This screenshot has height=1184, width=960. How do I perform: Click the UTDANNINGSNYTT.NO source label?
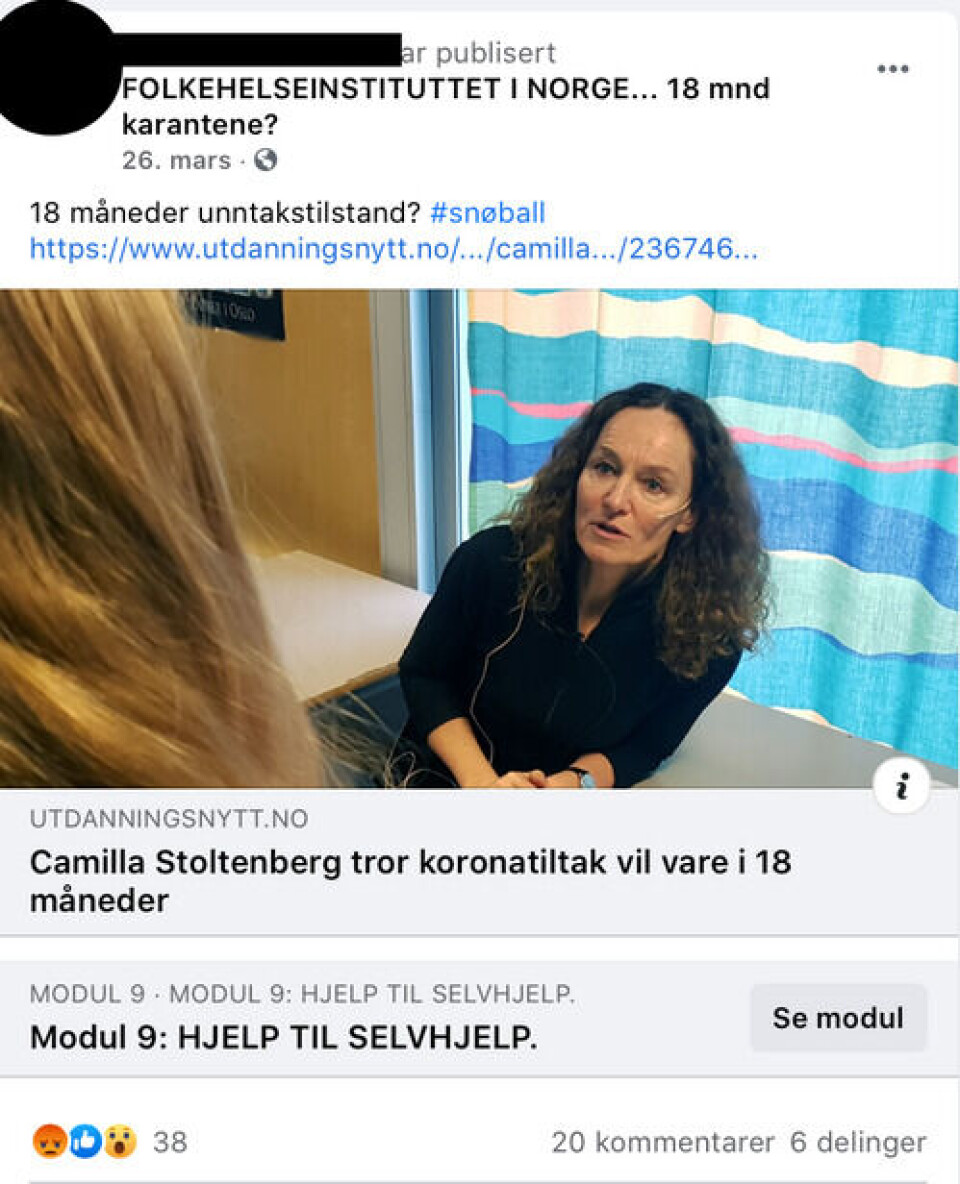[168, 819]
